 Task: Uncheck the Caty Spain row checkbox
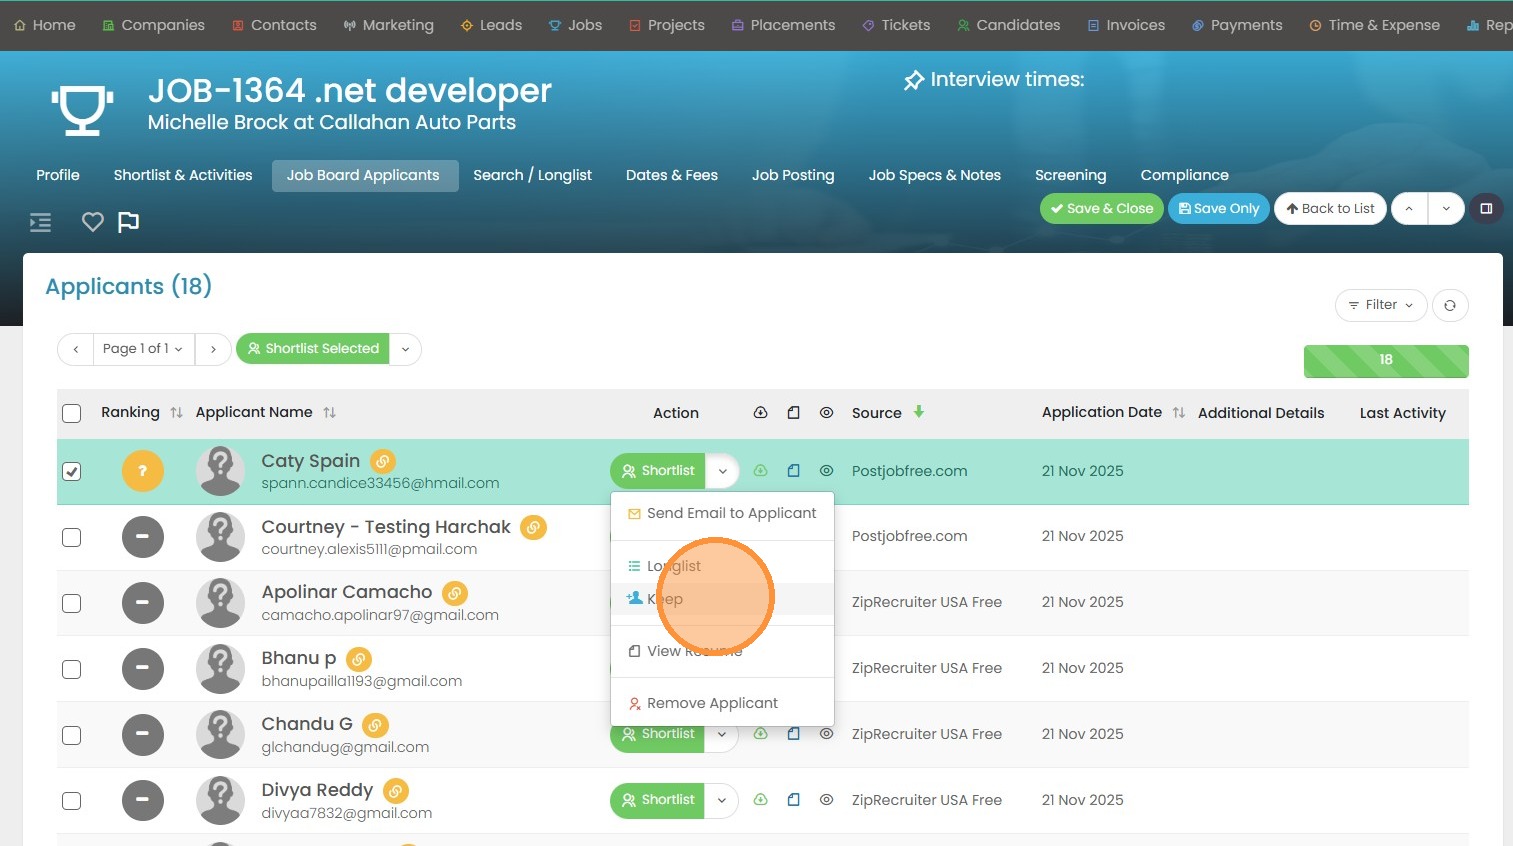[x=72, y=471]
